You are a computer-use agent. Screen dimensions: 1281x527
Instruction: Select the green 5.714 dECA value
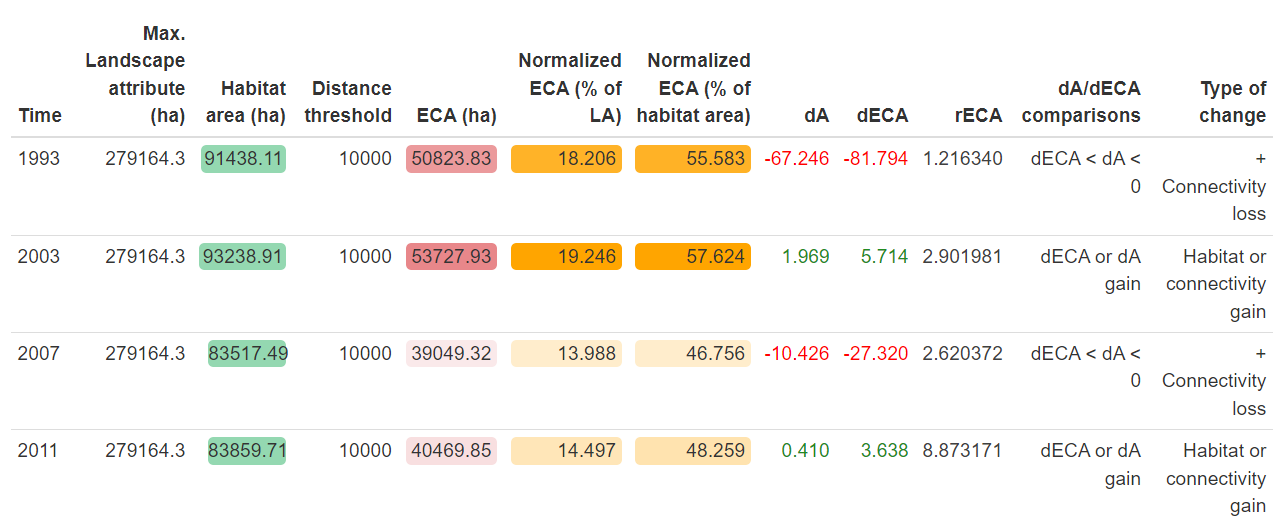[x=884, y=257]
